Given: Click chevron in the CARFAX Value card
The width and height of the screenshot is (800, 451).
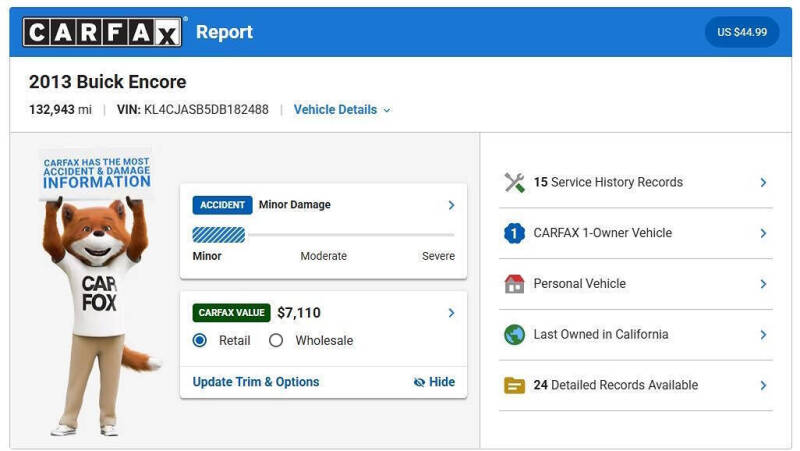Looking at the screenshot, I should pos(451,313).
